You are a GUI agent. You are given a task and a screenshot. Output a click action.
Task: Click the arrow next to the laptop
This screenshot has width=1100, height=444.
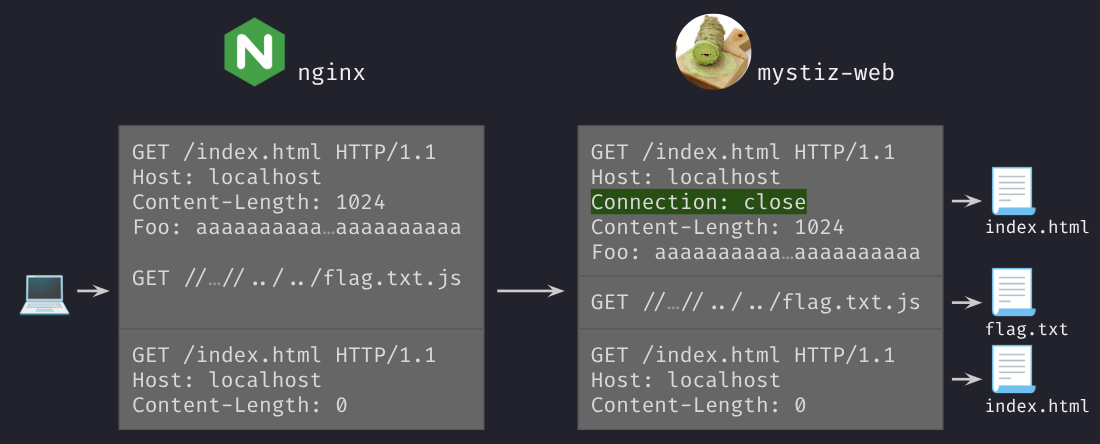click(x=93, y=290)
